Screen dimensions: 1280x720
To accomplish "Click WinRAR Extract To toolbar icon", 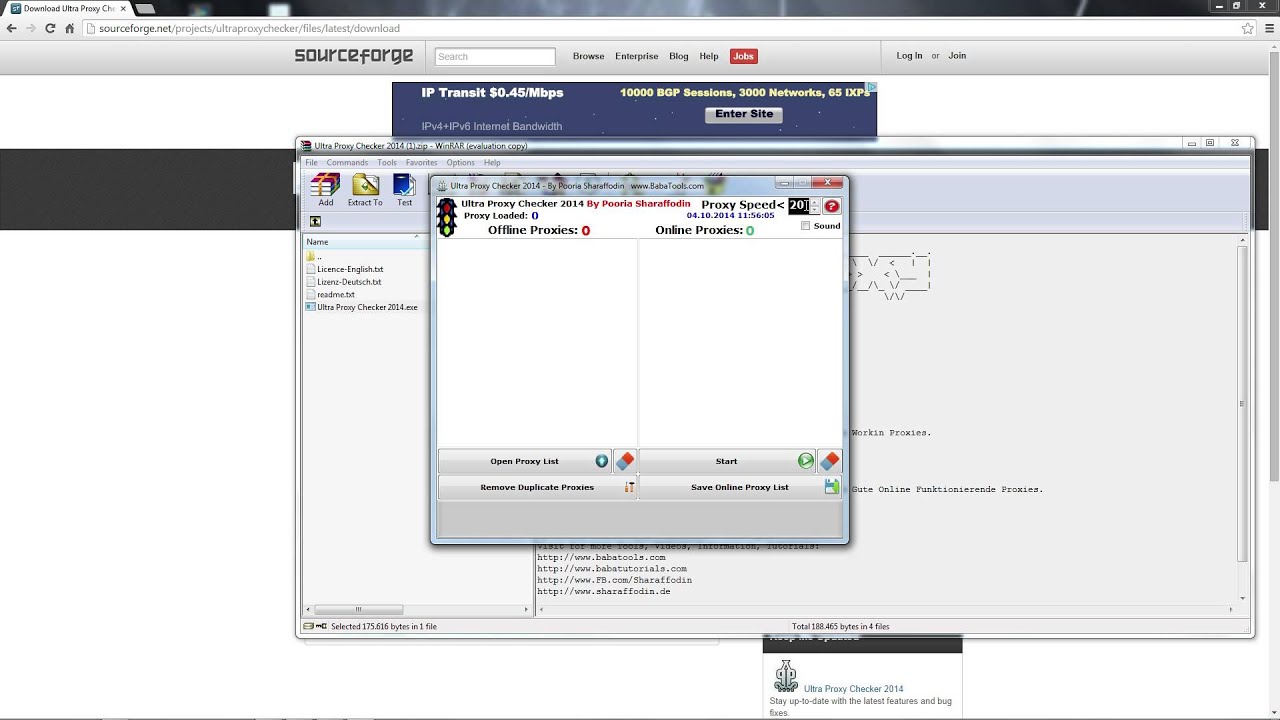I will [365, 185].
